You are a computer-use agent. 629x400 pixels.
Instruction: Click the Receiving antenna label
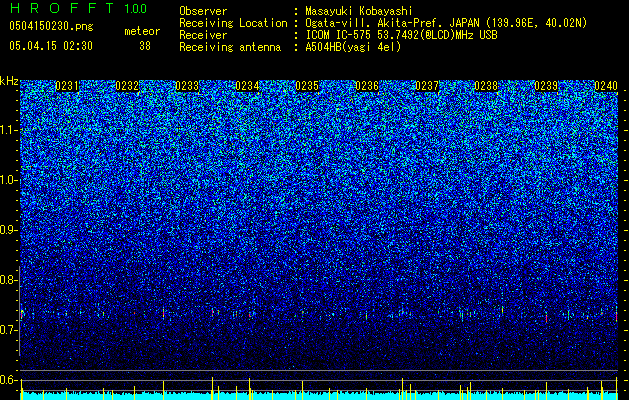230,47
